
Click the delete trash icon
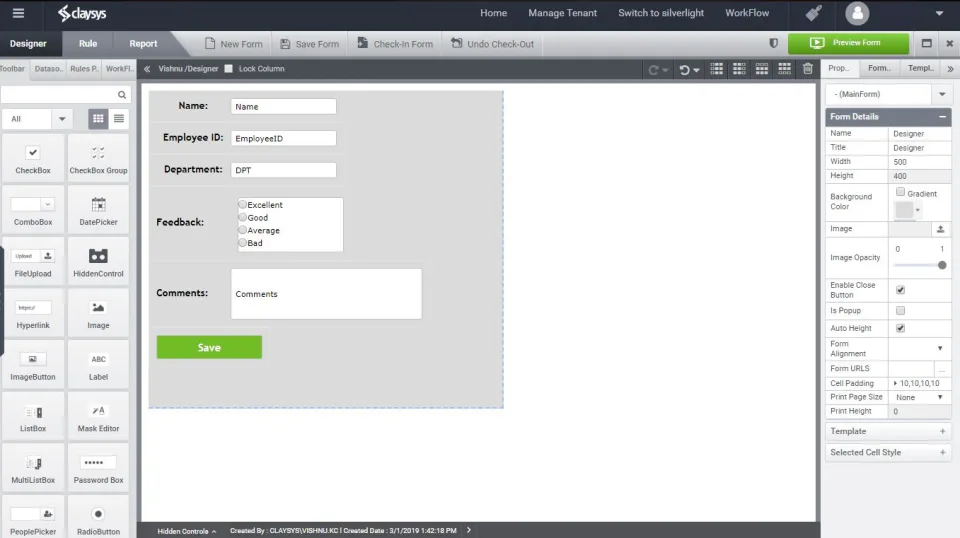(808, 69)
